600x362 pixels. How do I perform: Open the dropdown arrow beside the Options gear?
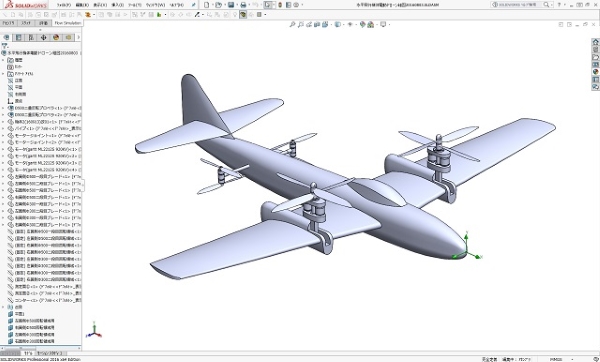click(x=302, y=5)
